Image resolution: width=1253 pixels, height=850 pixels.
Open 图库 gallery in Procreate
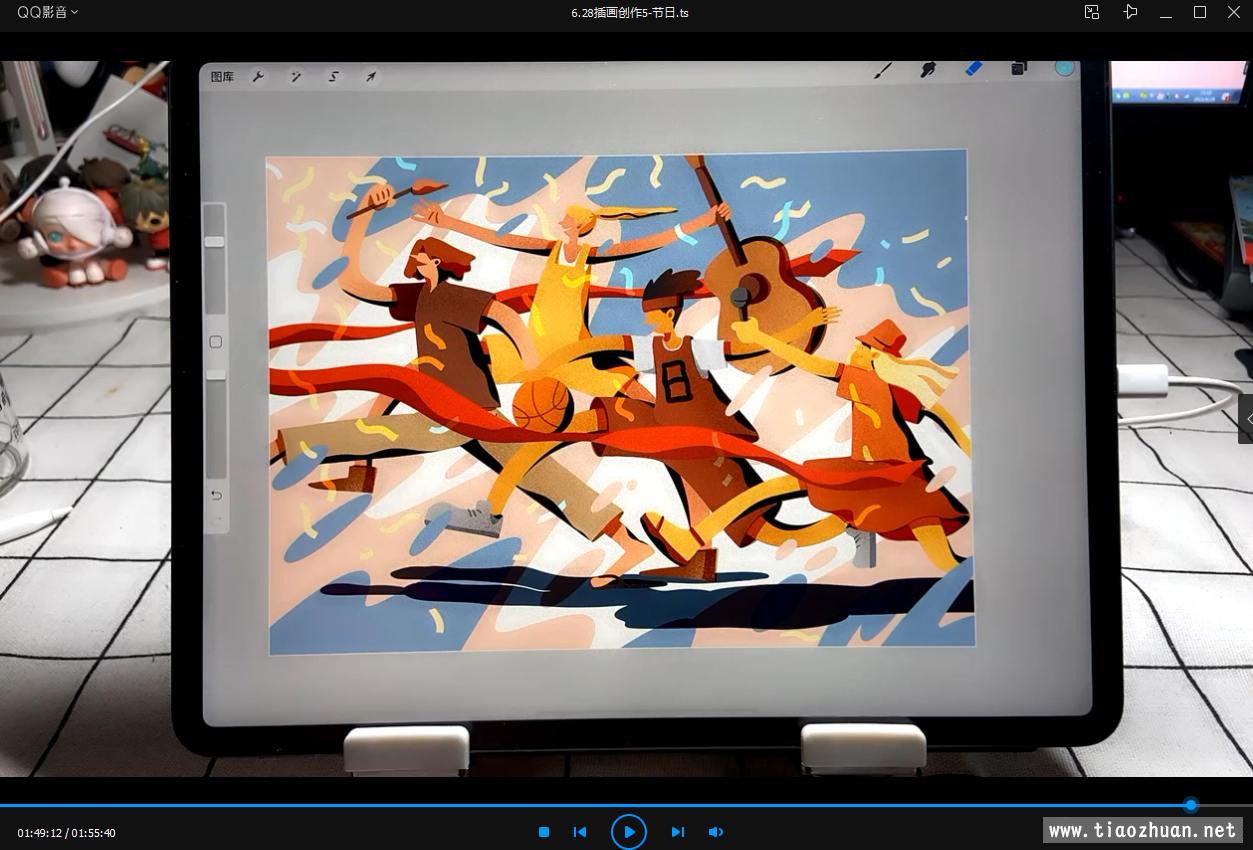point(222,77)
